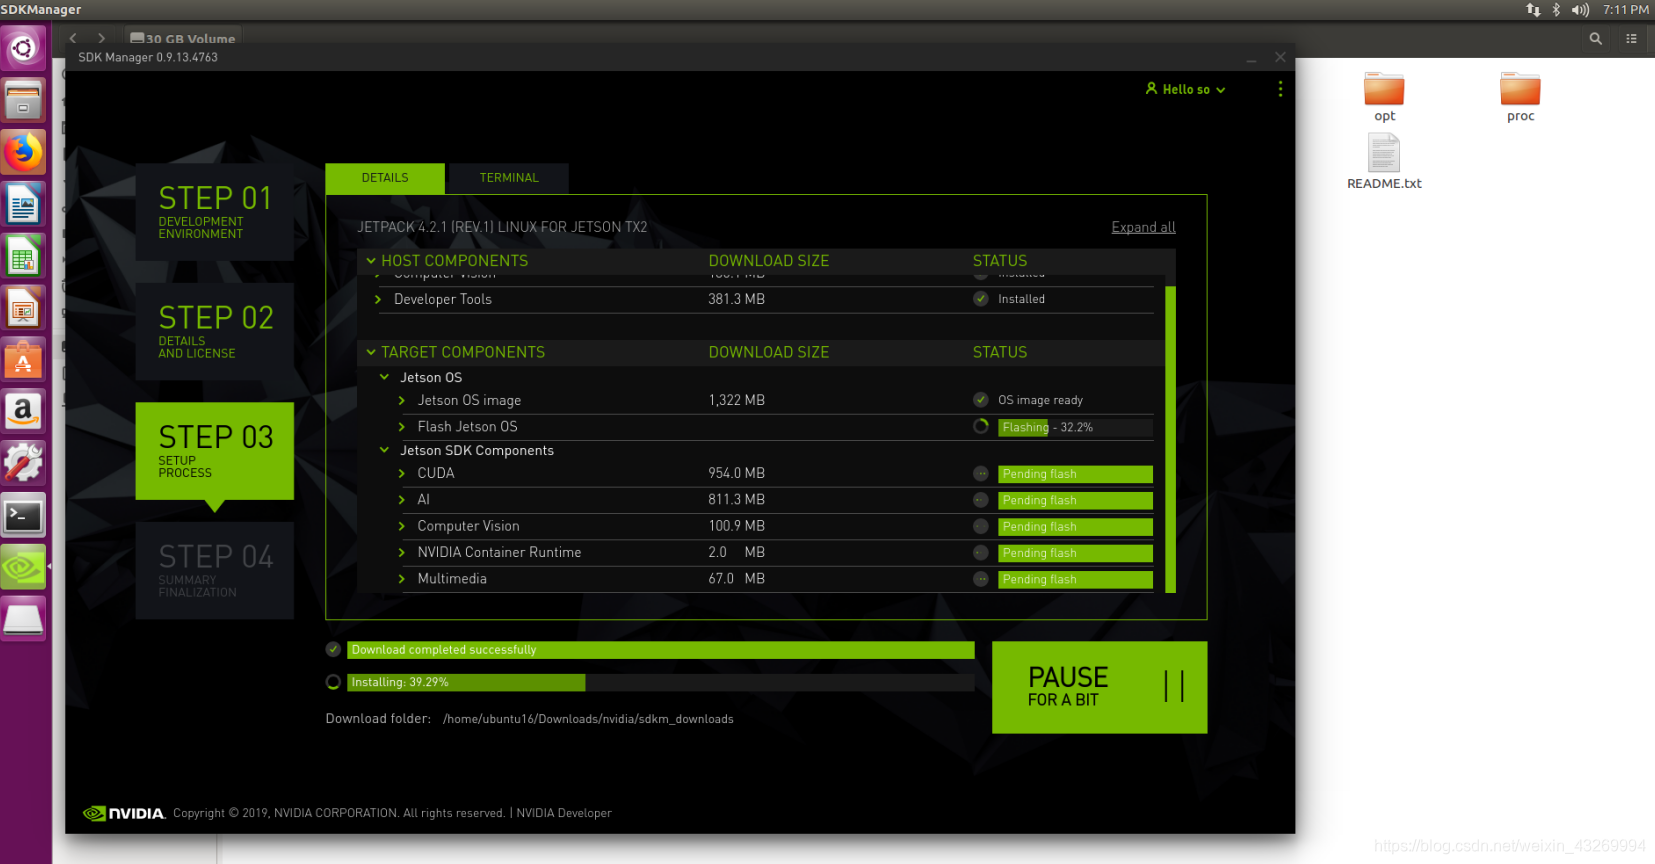Open the mounted drive dock icon
The height and width of the screenshot is (864, 1655).
click(23, 620)
